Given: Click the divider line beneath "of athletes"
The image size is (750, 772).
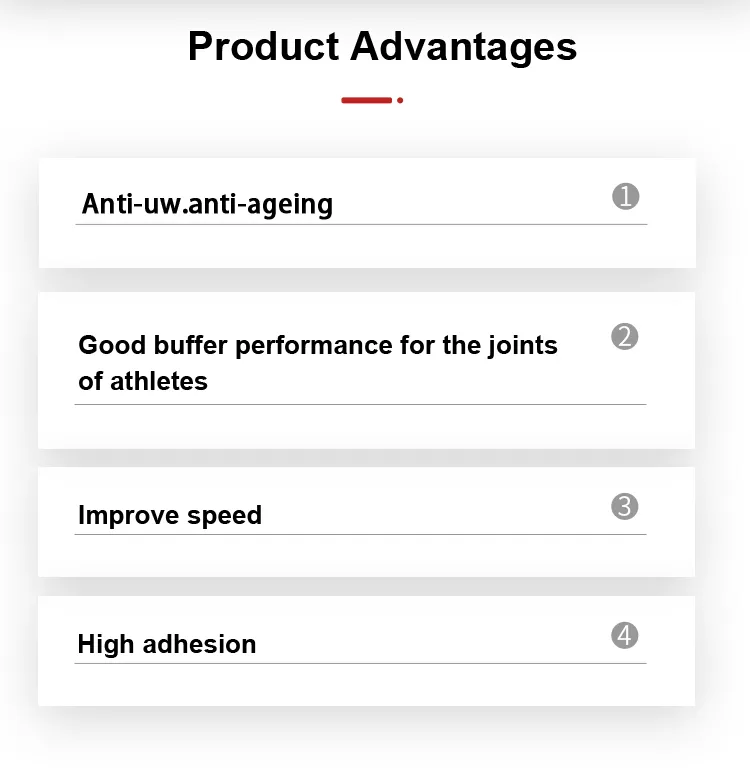Looking at the screenshot, I should [360, 404].
